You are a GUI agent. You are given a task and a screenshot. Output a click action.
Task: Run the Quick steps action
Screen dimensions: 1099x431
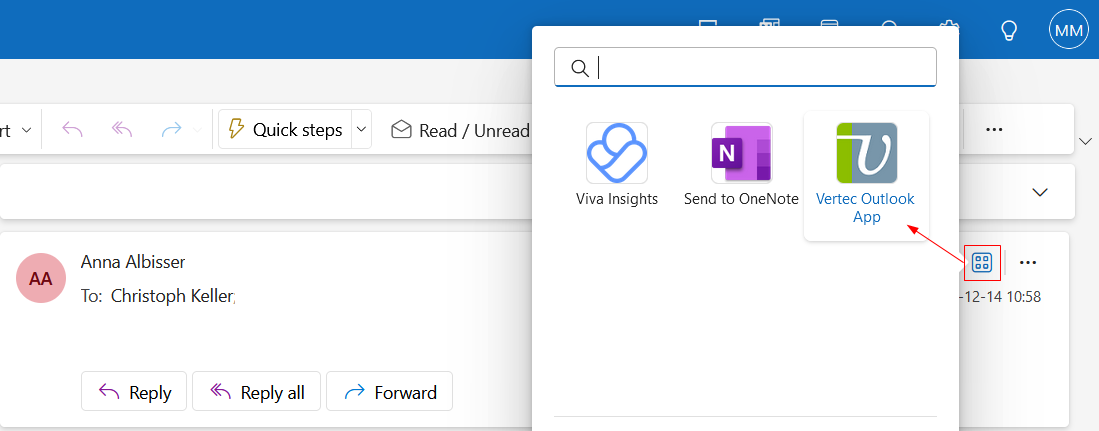point(285,130)
